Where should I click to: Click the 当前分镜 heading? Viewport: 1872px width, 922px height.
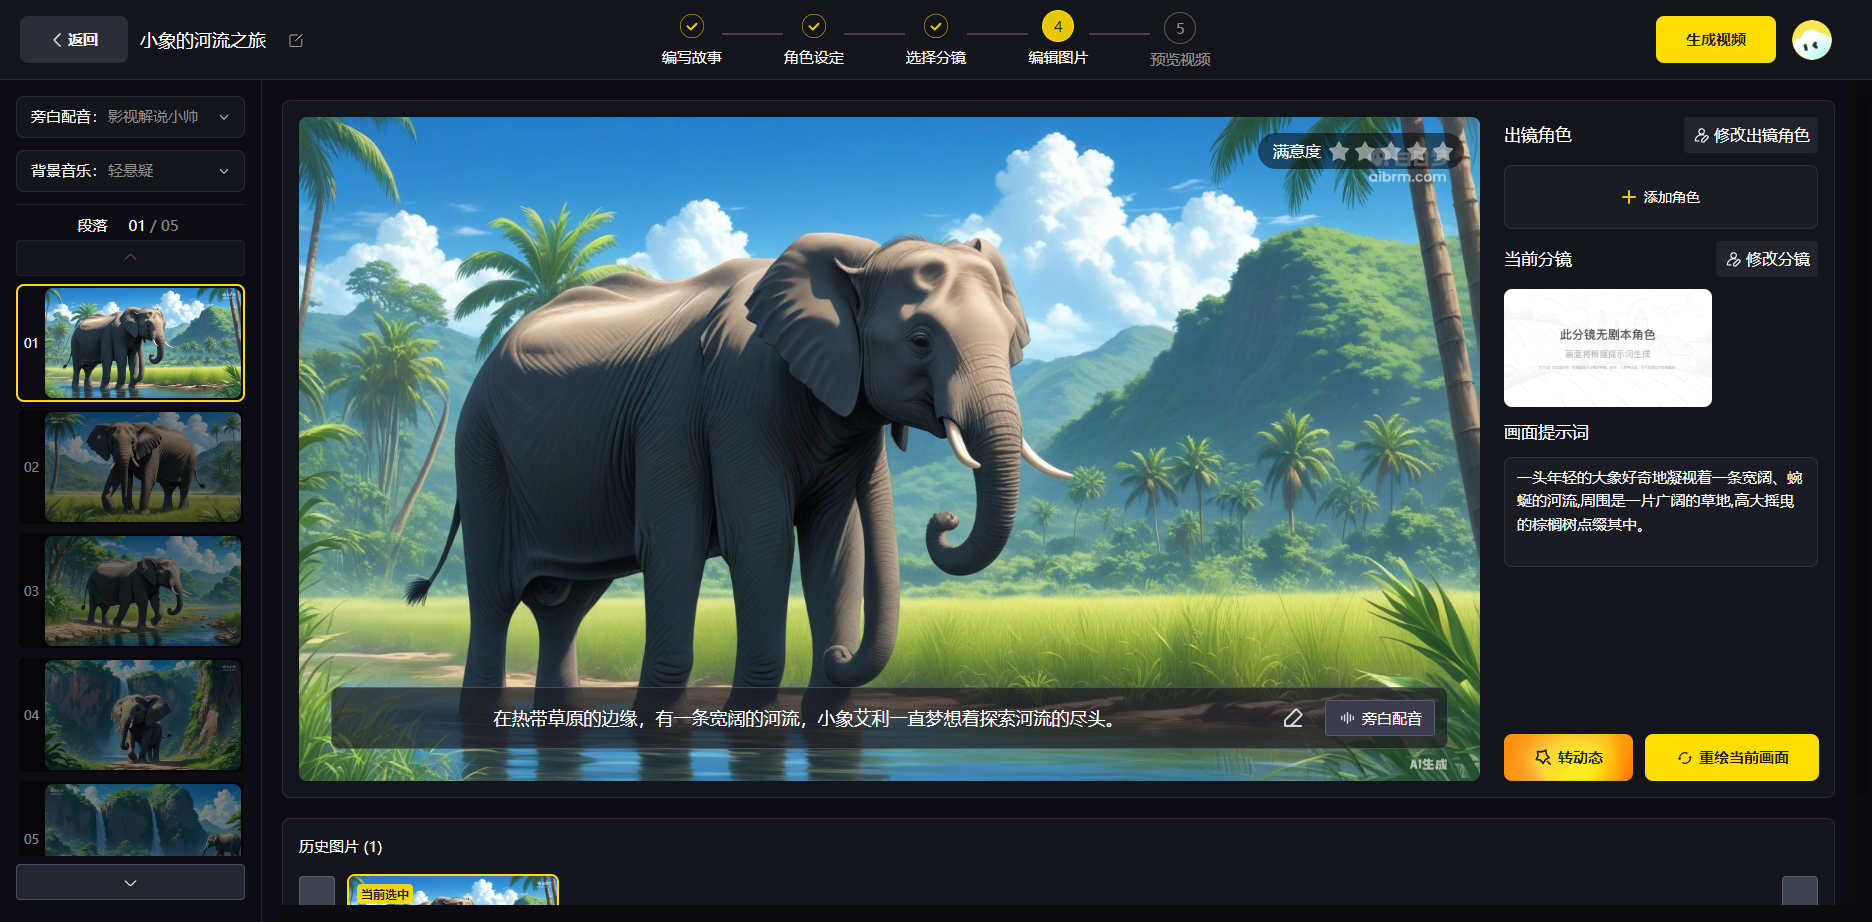click(1538, 259)
